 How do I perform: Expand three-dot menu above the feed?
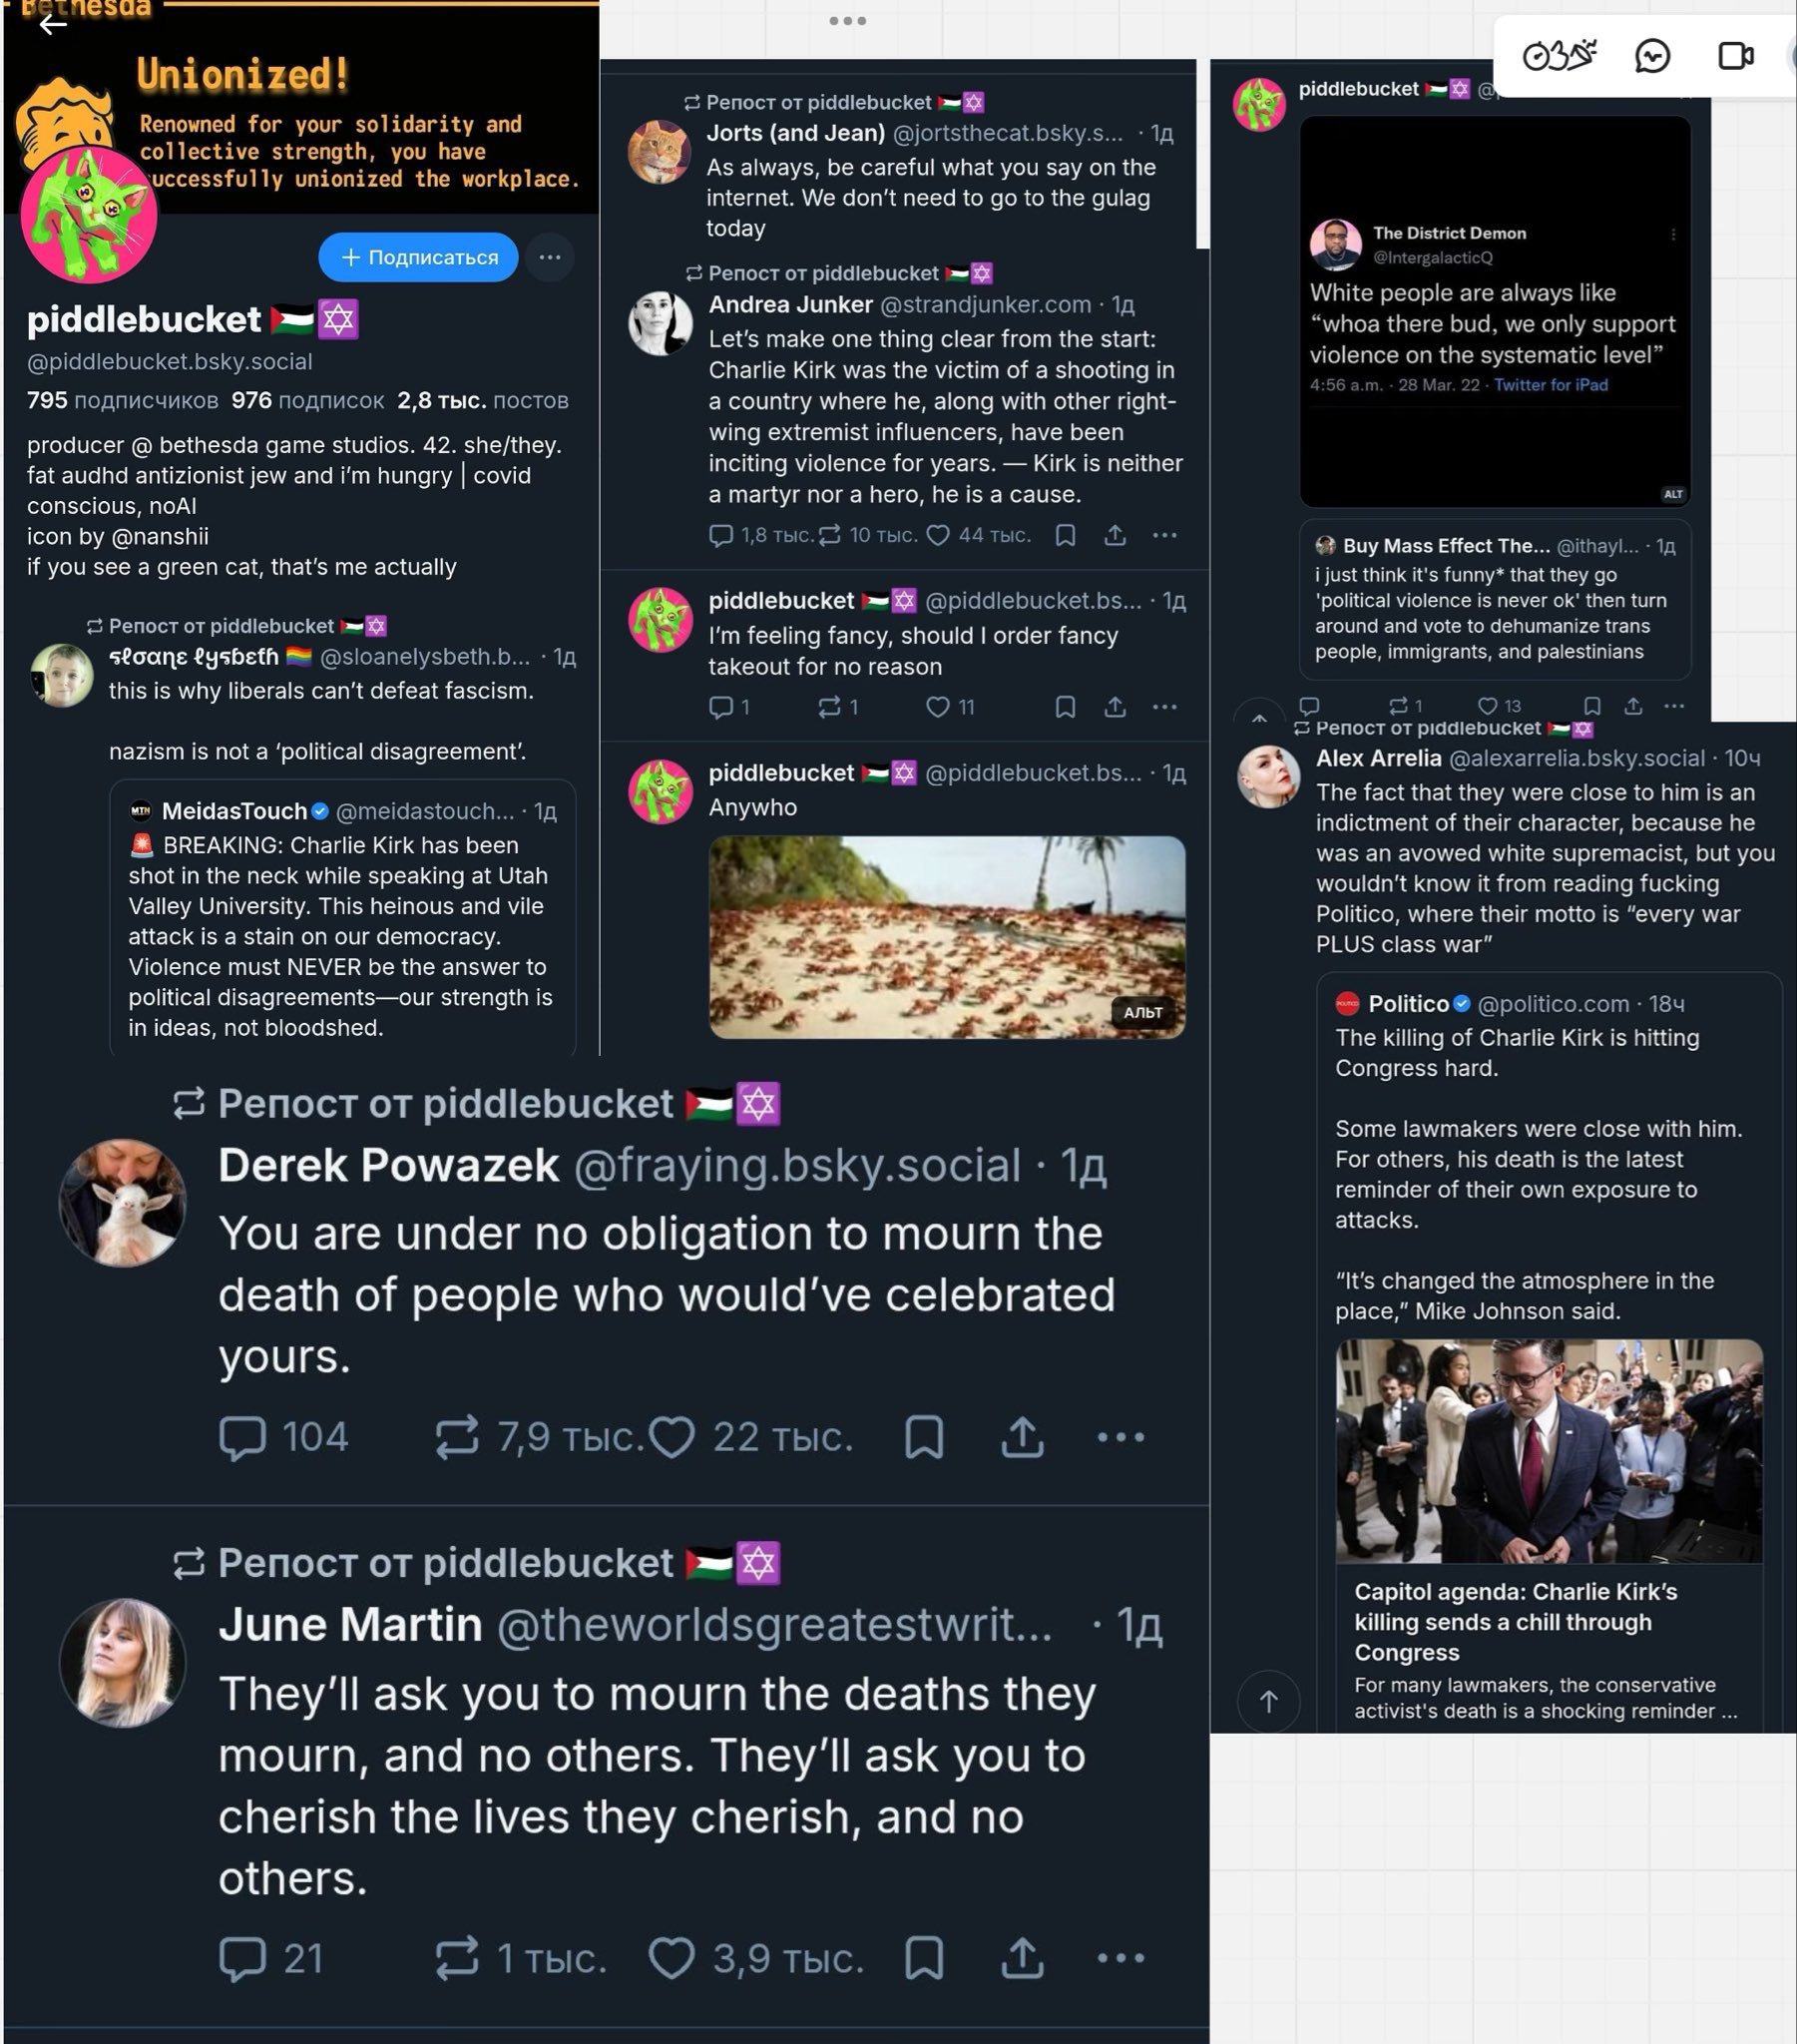847,20
